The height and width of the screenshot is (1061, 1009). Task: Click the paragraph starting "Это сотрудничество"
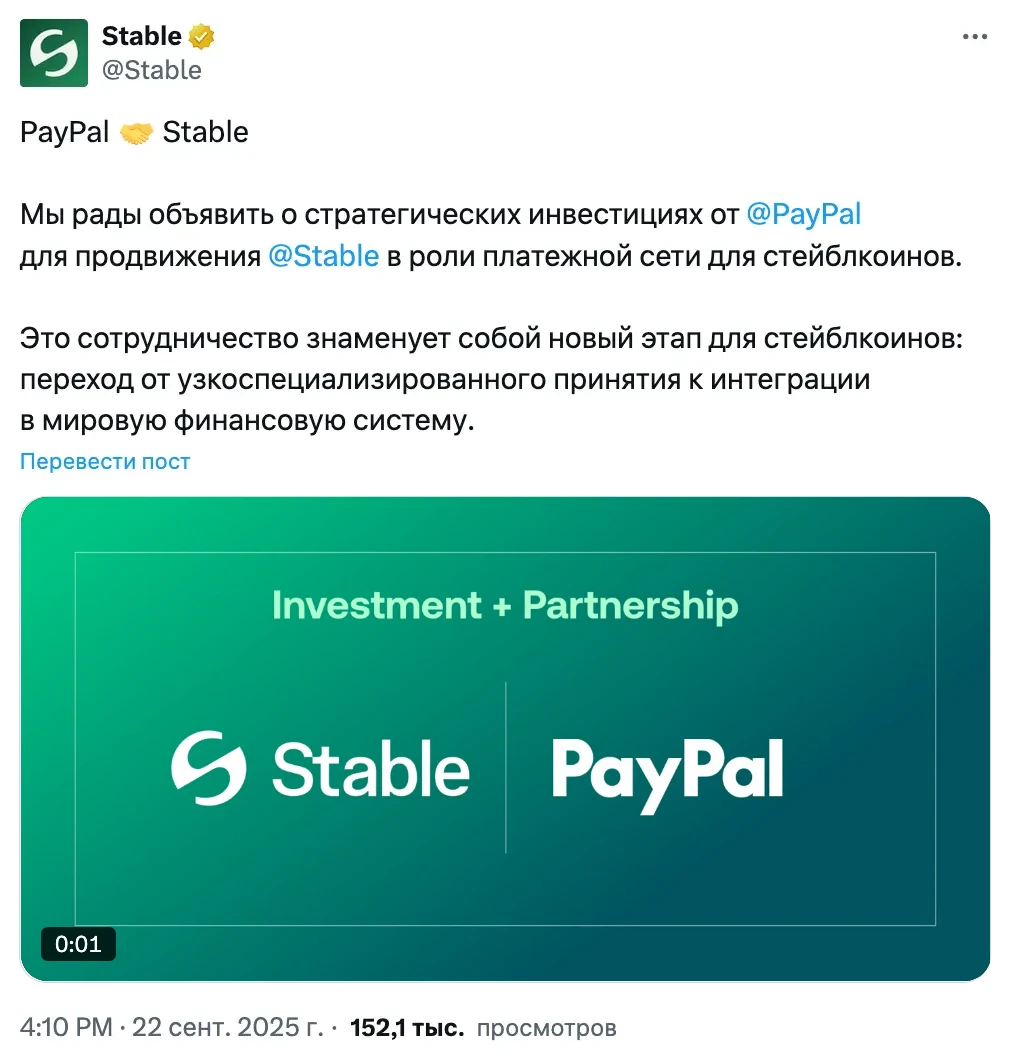(490, 380)
